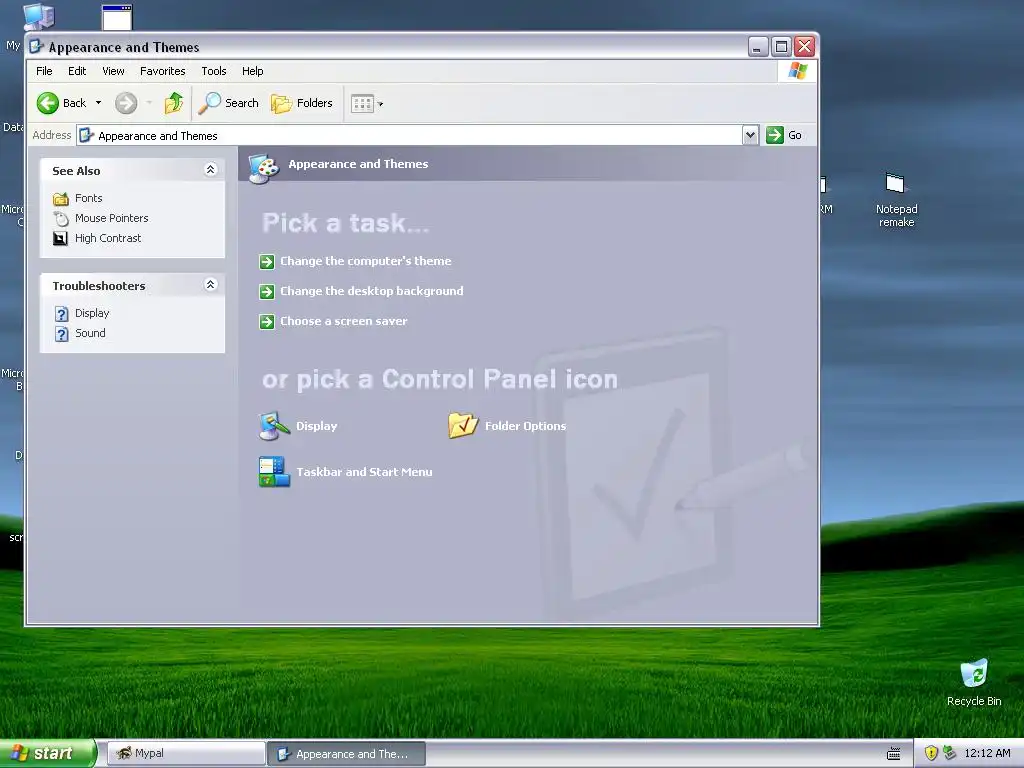Click the Up folder icon

click(174, 103)
